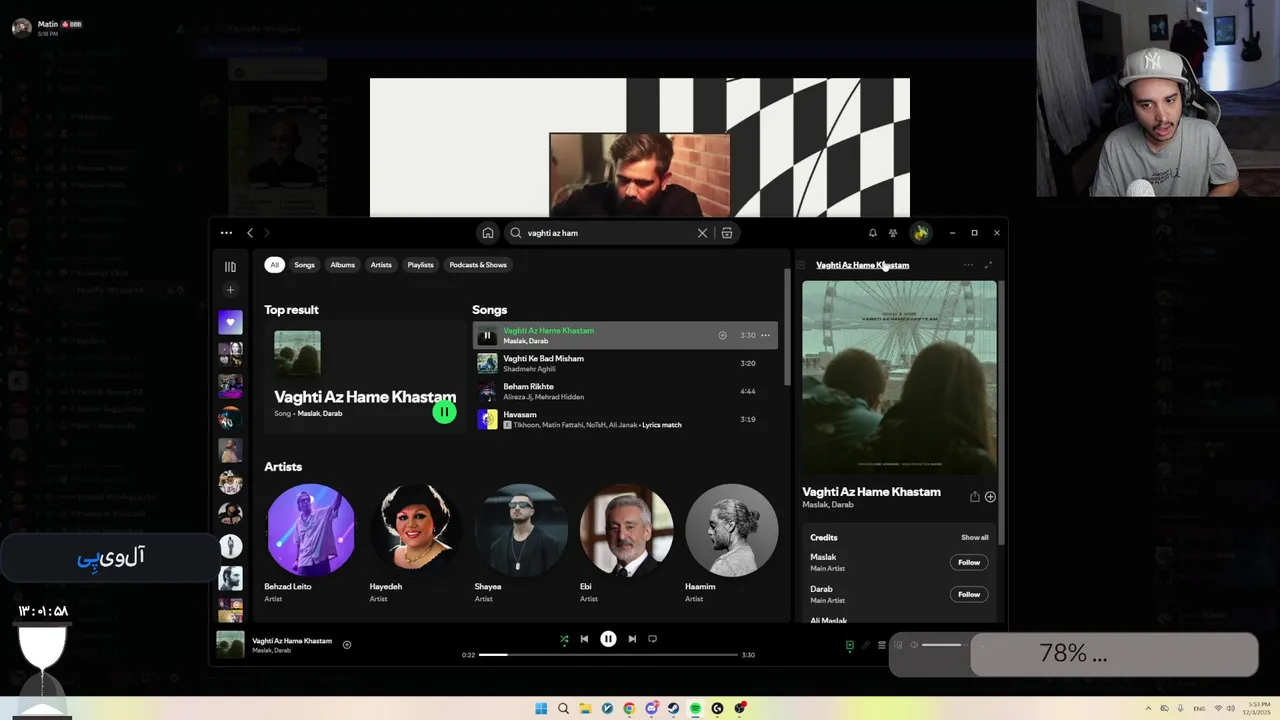The image size is (1280, 720).
Task: Open Now Playing panel more options dots
Action: pyautogui.click(x=968, y=265)
